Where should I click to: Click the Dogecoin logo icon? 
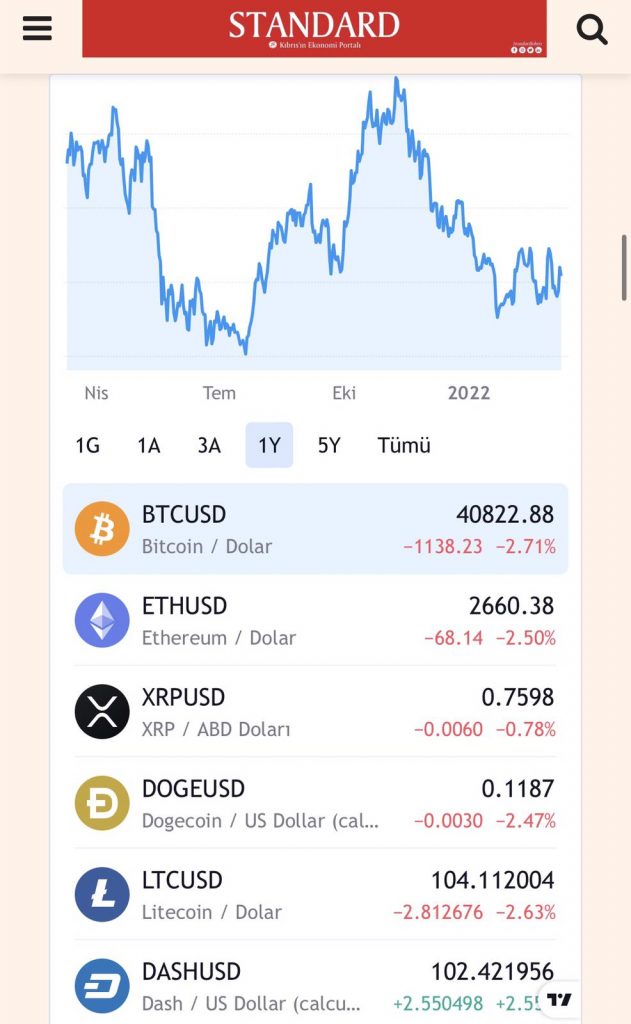(102, 803)
